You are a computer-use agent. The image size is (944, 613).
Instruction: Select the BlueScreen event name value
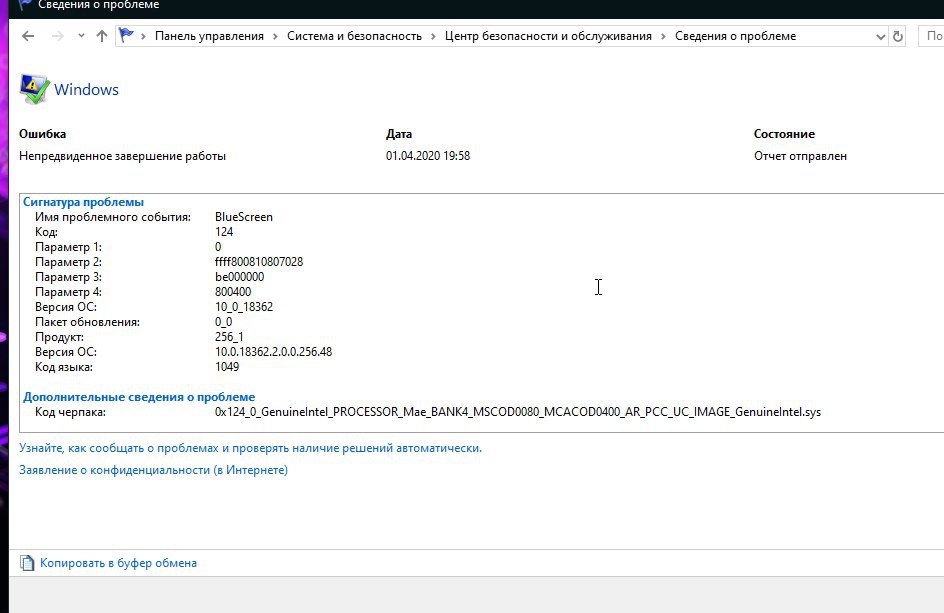[243, 217]
